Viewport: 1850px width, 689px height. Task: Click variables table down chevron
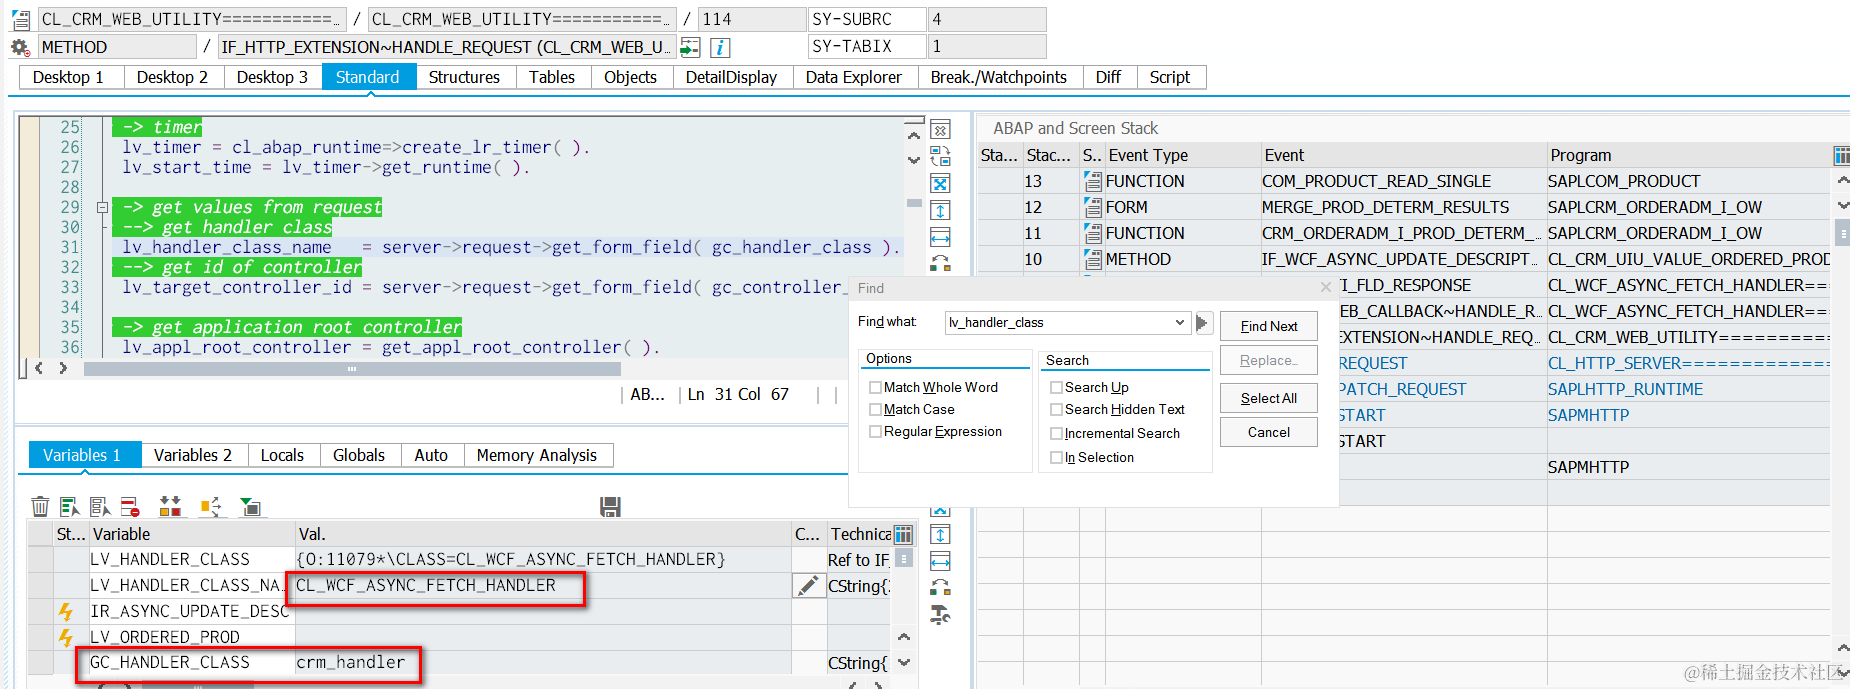pos(904,662)
